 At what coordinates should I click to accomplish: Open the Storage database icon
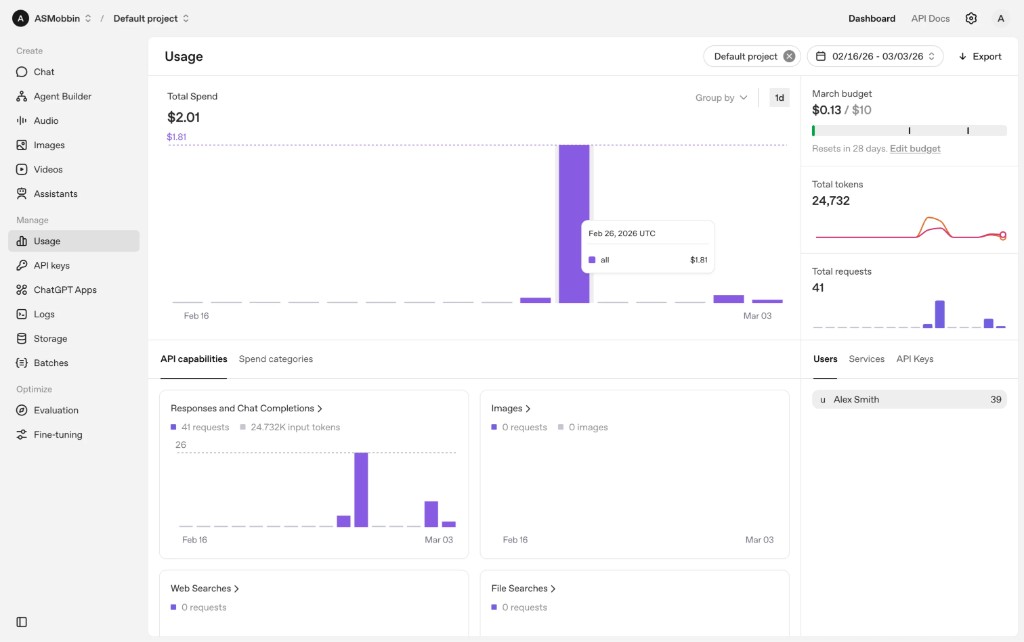(x=22, y=338)
